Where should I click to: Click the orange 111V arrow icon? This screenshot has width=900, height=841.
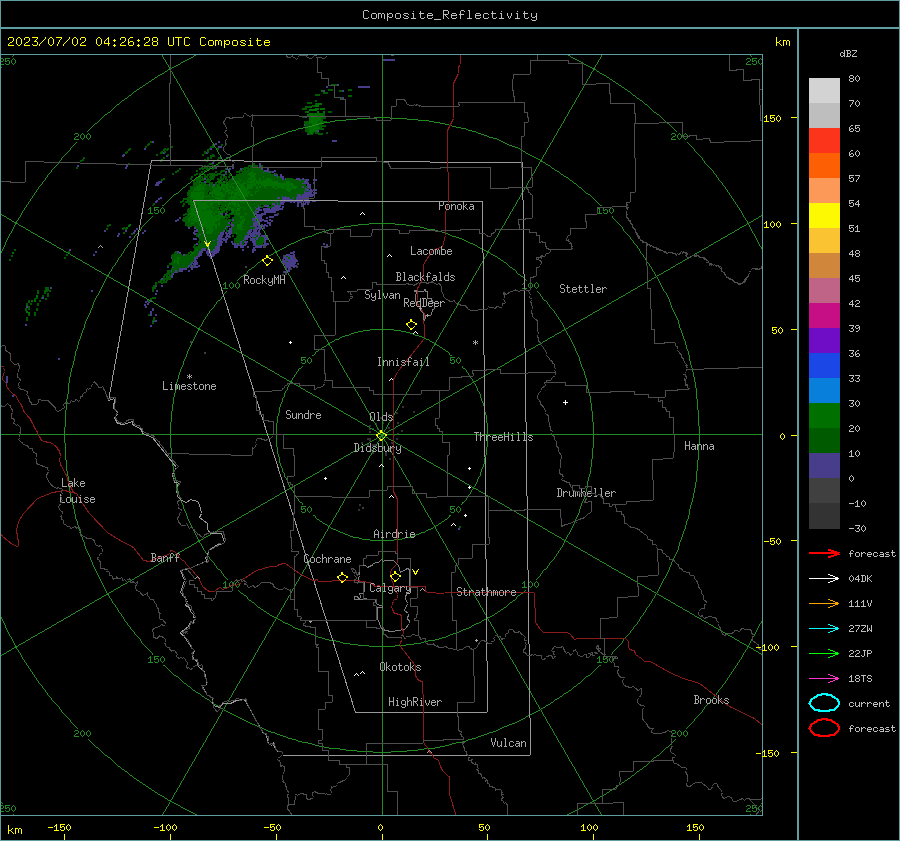[824, 603]
